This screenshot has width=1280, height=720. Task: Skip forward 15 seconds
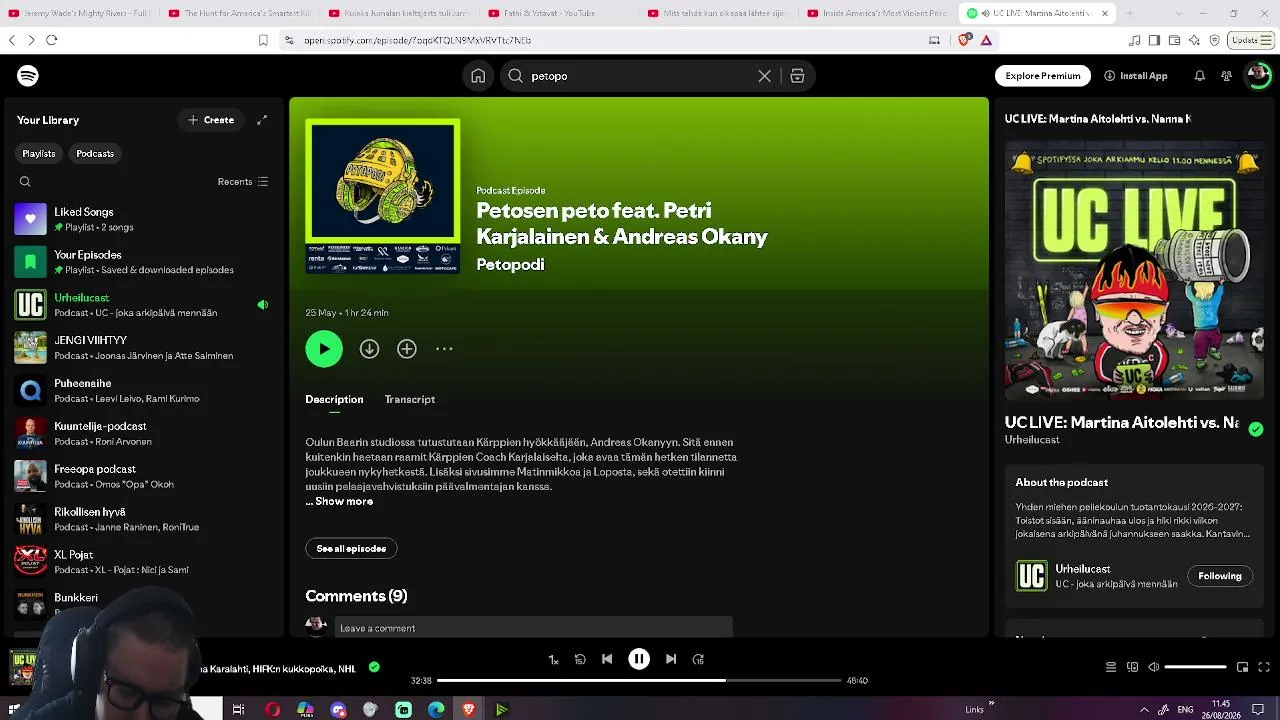(x=698, y=660)
